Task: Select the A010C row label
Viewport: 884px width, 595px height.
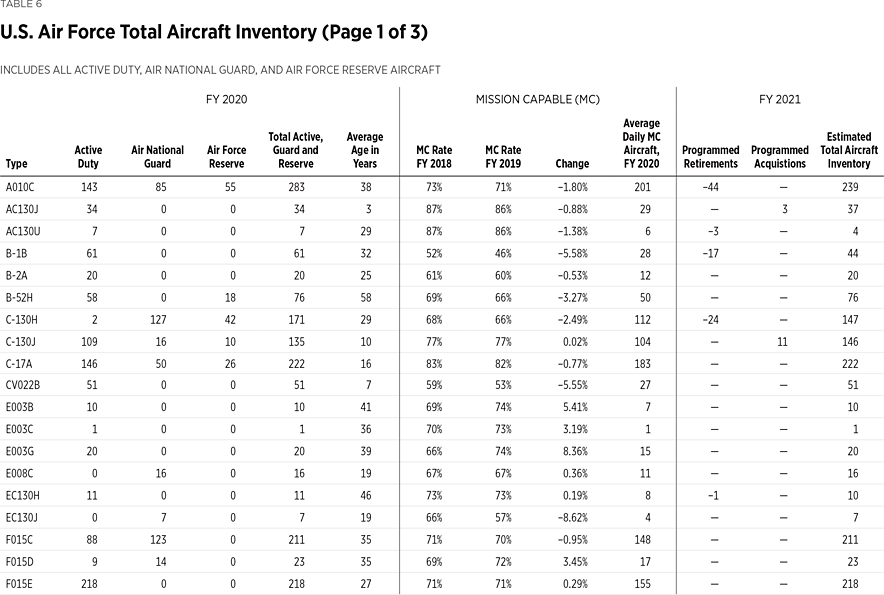Action: [21, 187]
